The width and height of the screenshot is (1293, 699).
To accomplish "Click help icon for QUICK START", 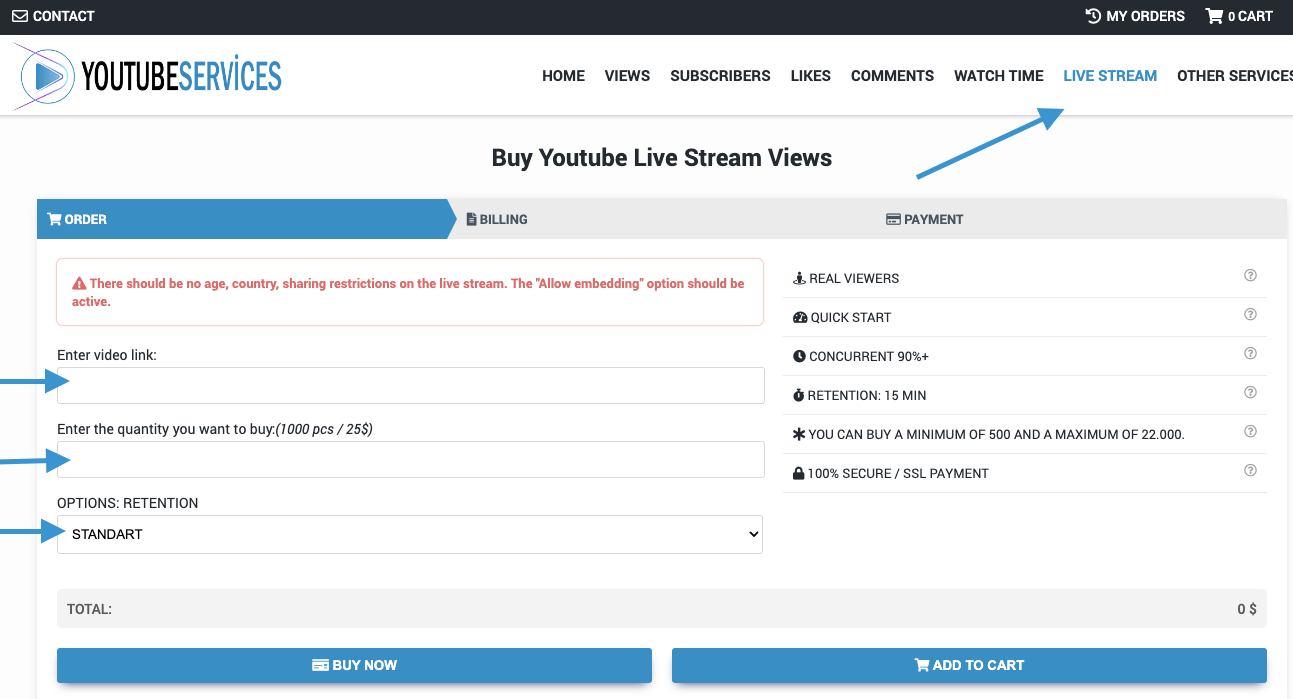I will pos(1250,315).
